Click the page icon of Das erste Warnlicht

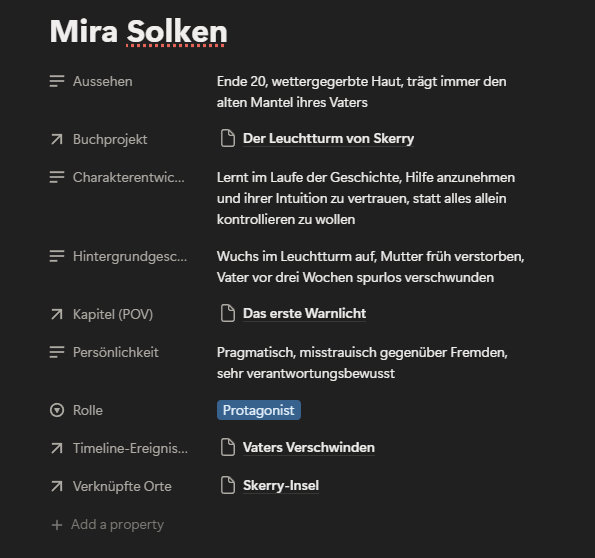228,313
